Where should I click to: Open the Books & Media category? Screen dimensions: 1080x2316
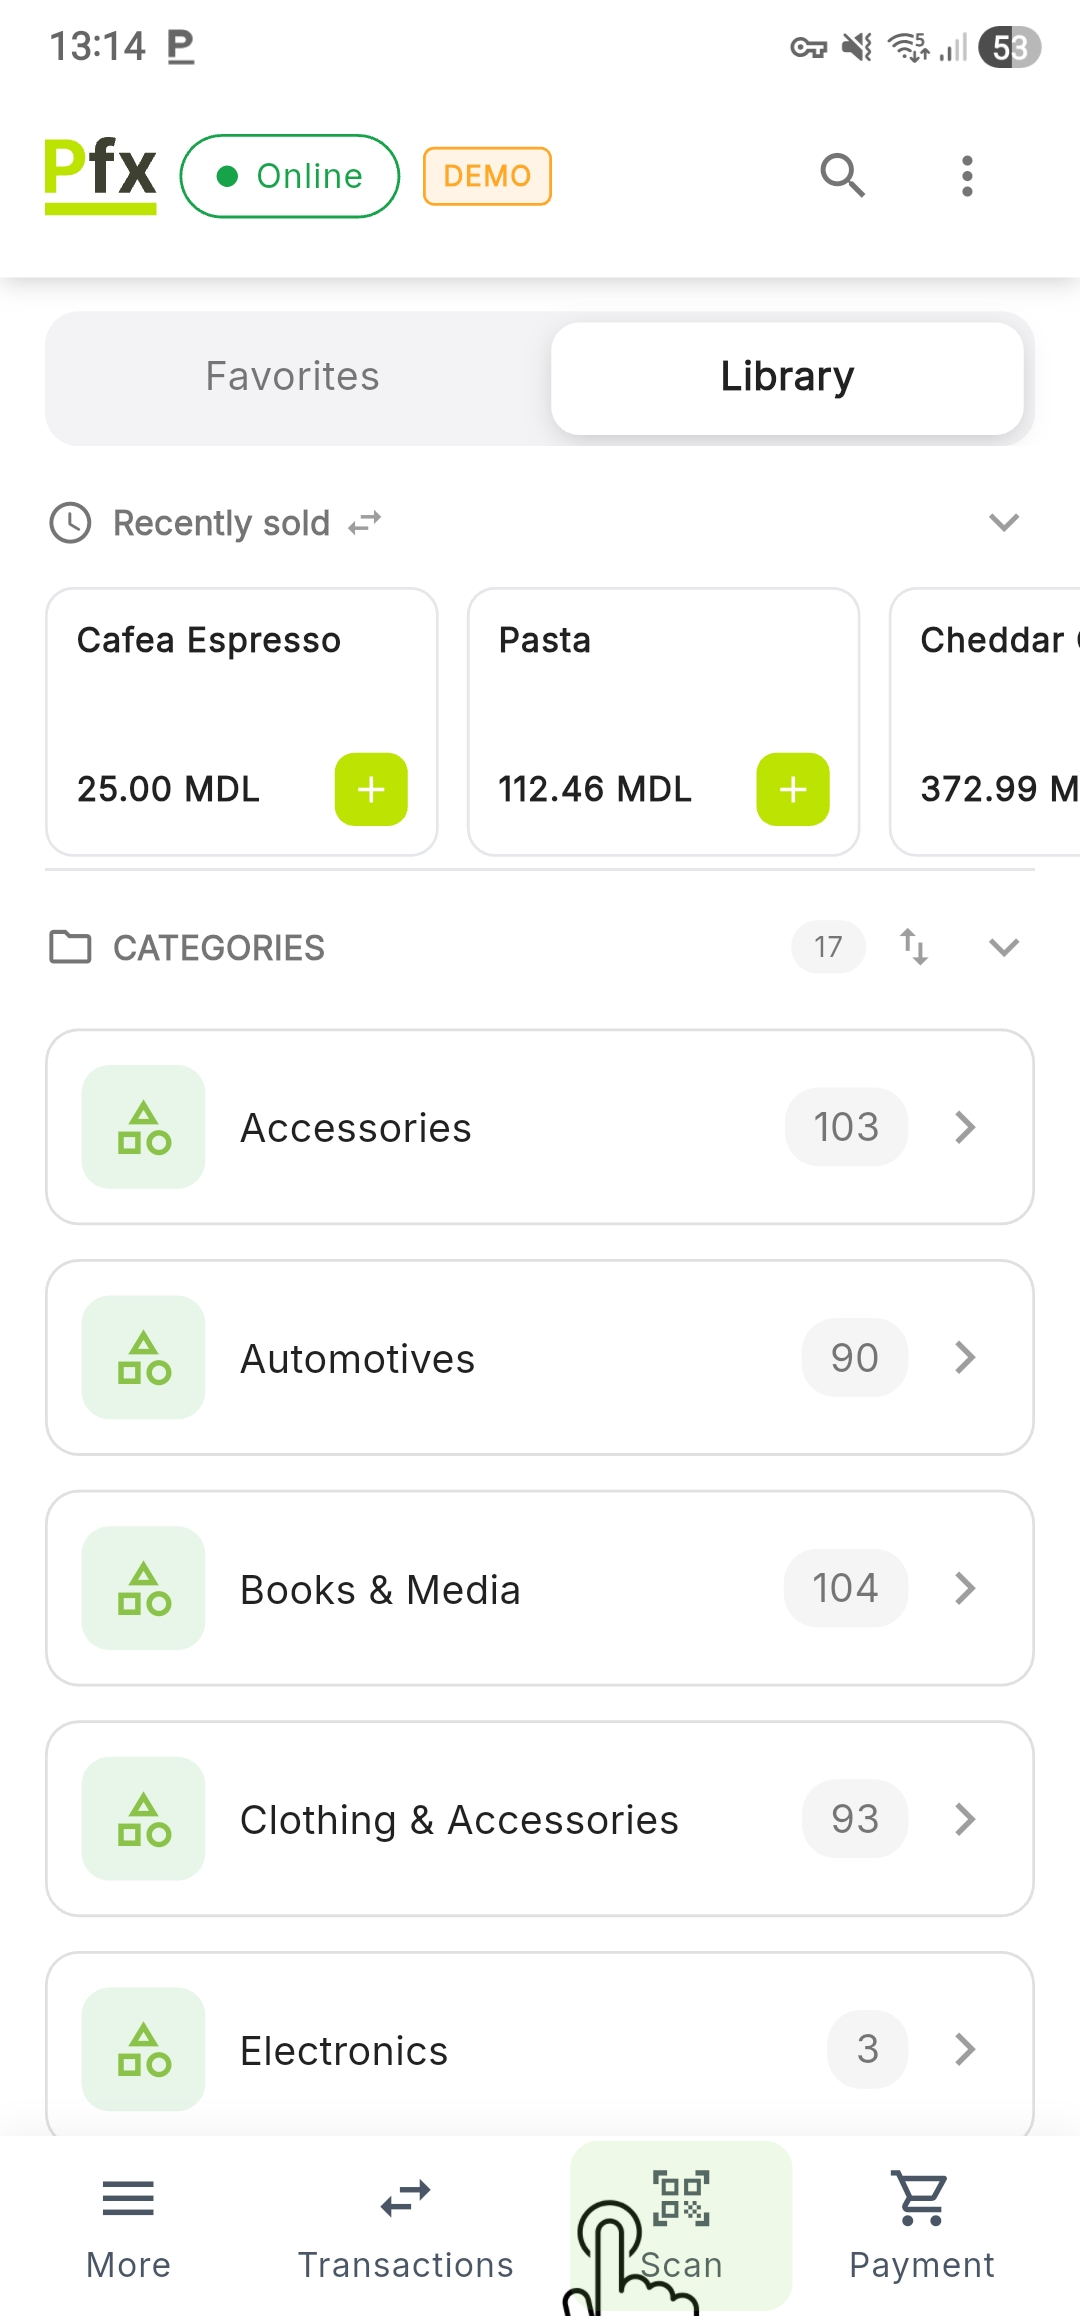(540, 1588)
